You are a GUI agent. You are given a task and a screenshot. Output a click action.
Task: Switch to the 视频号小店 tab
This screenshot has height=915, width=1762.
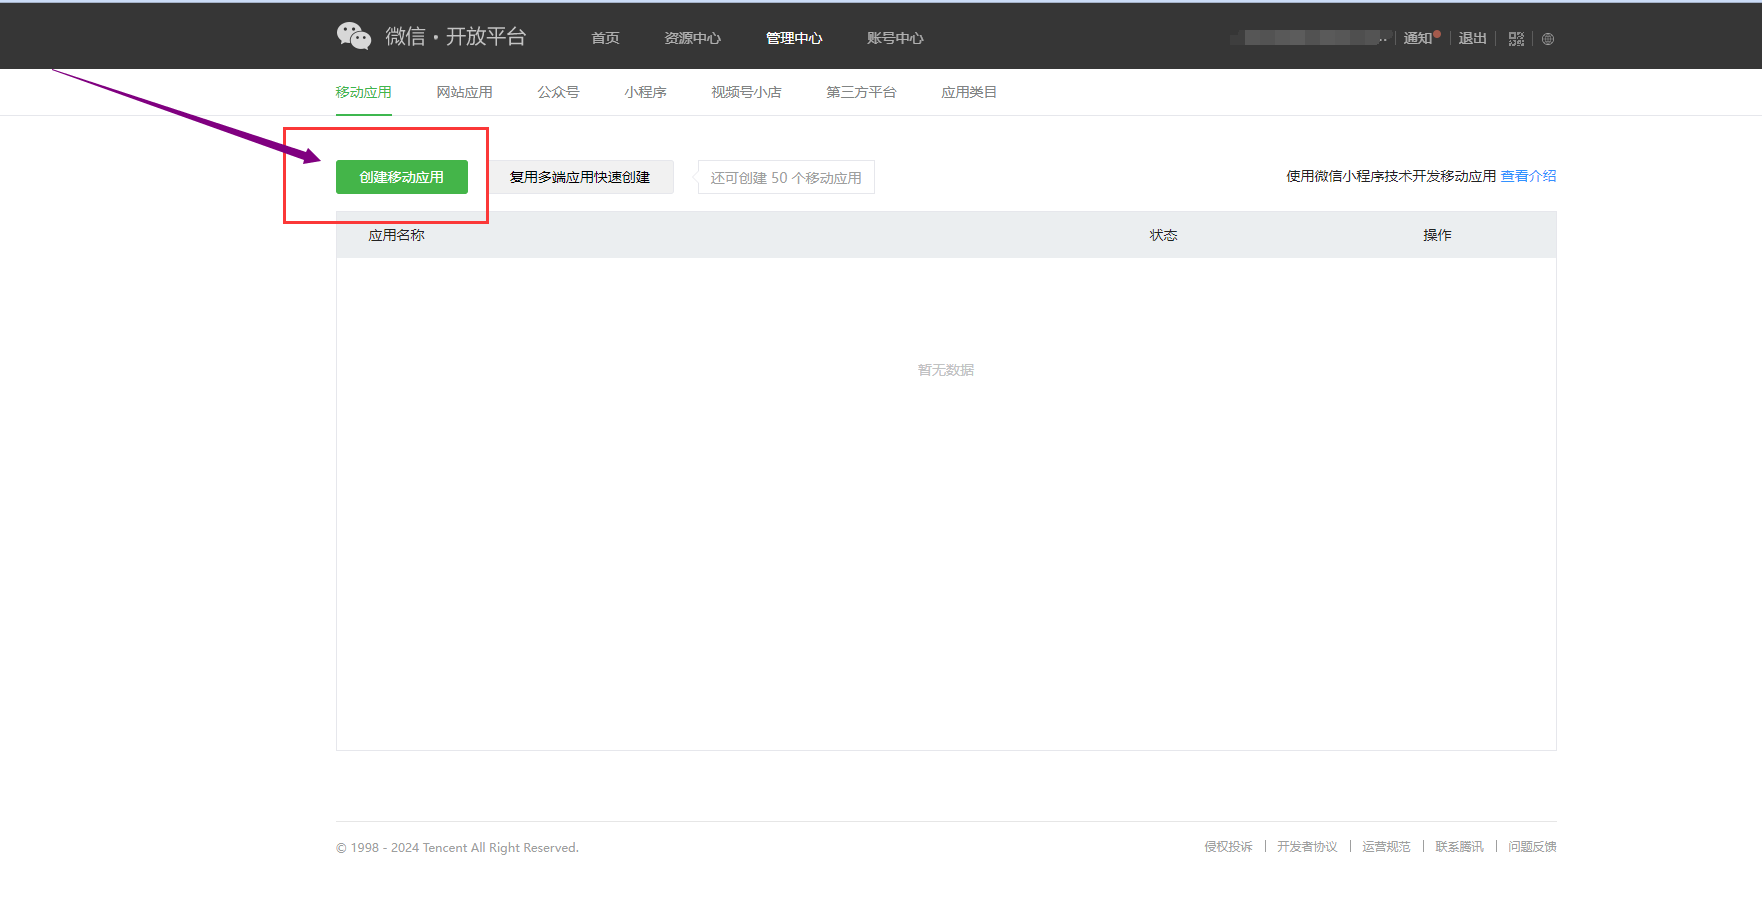tap(746, 92)
